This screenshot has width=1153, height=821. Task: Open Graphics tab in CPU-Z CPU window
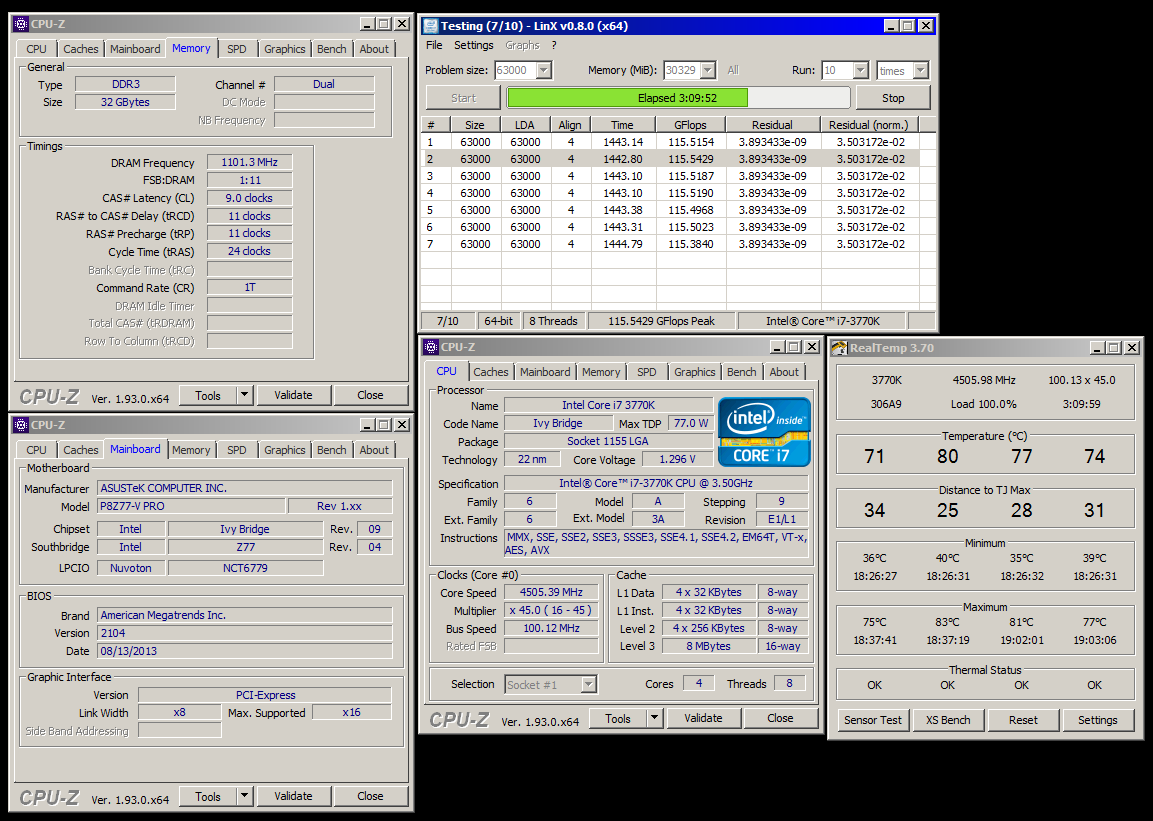[694, 372]
